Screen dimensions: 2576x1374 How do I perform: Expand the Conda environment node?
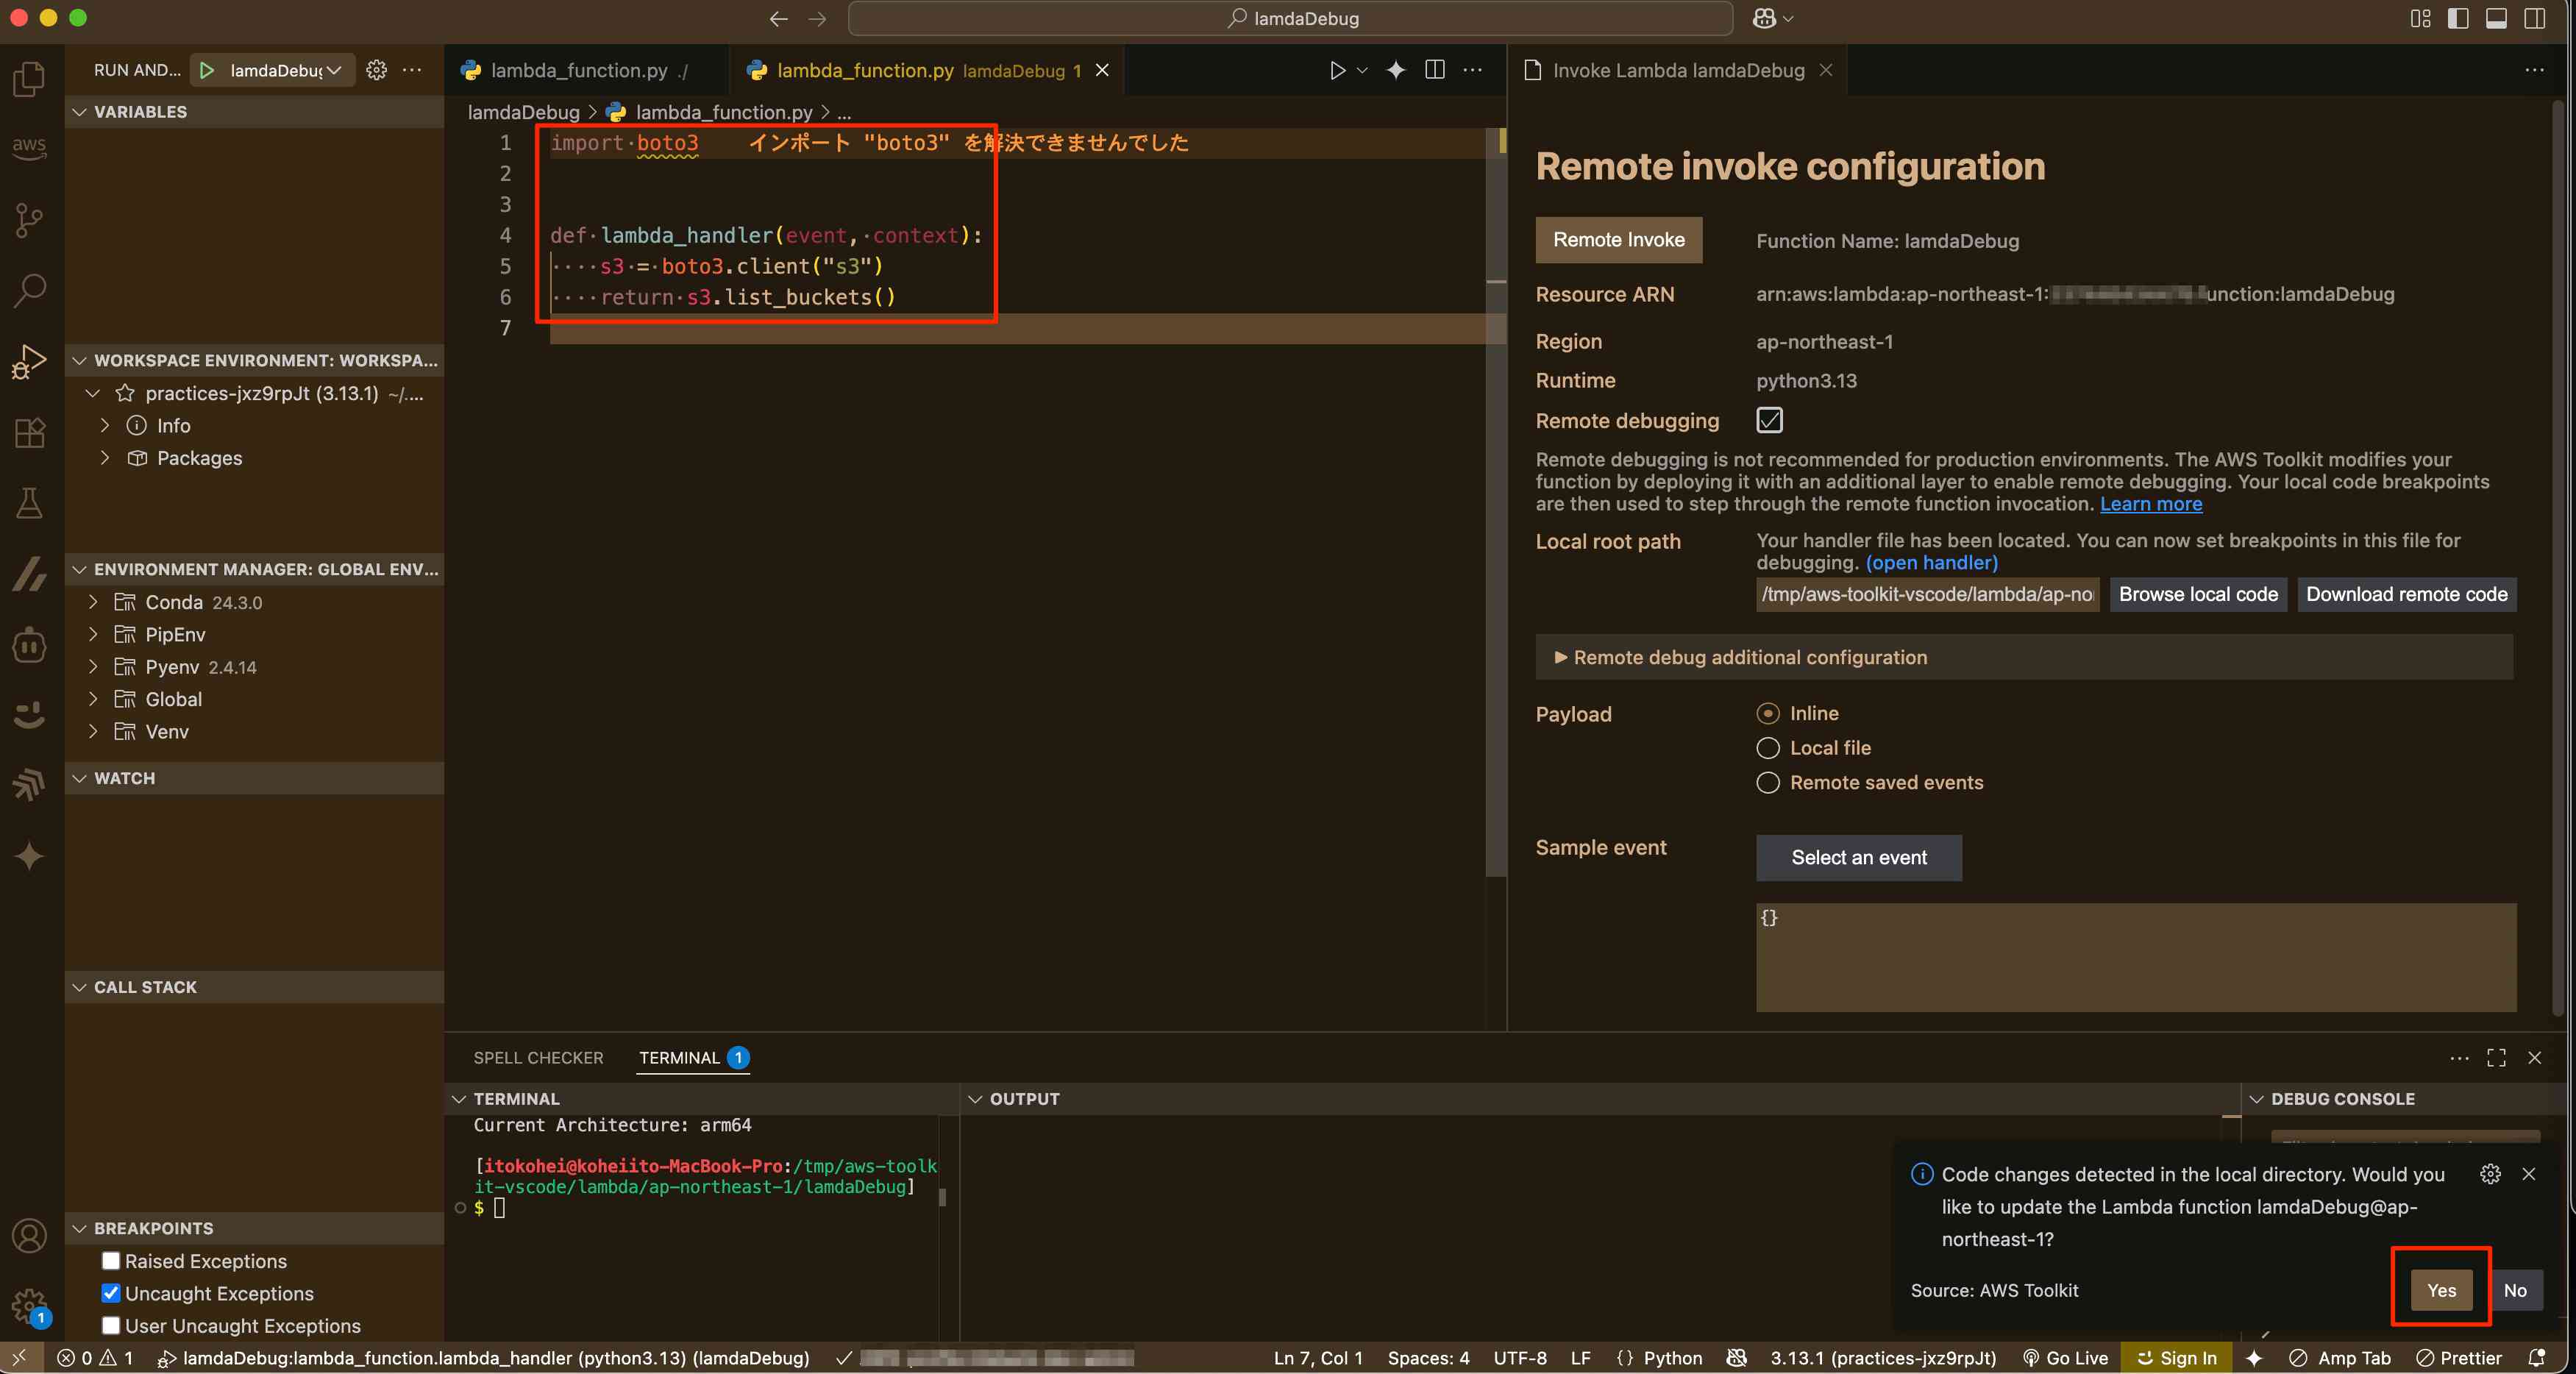[93, 602]
